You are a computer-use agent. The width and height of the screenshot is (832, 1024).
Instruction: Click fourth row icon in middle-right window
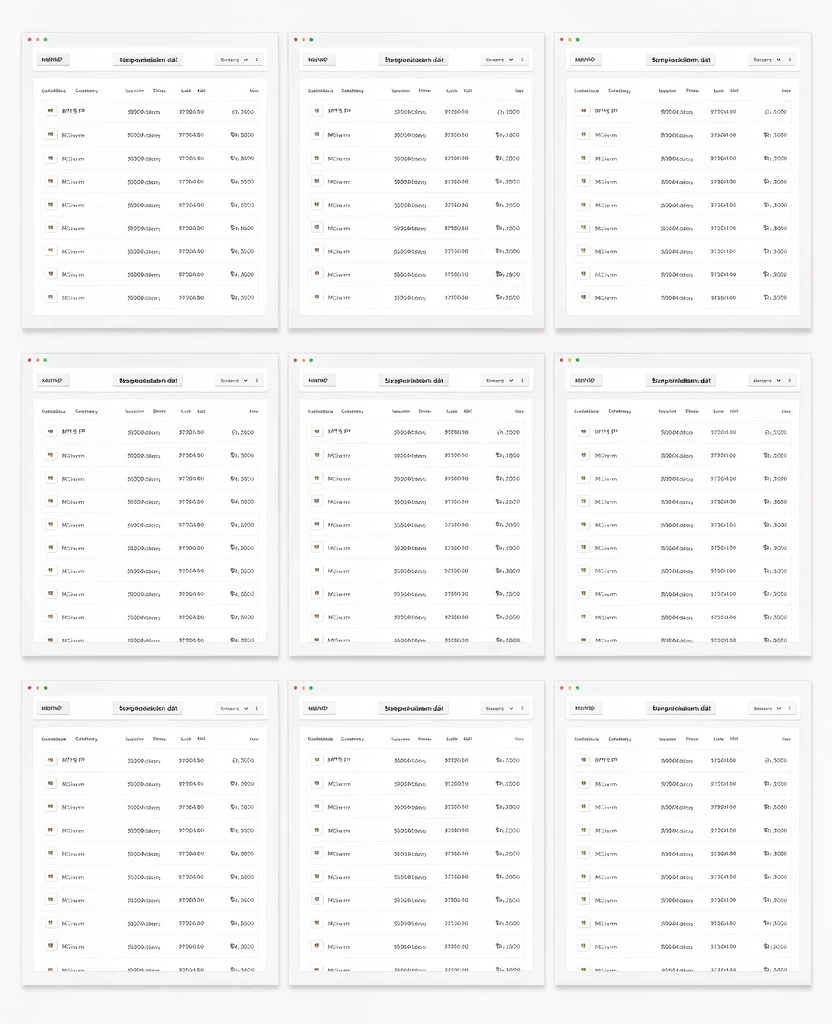(583, 501)
